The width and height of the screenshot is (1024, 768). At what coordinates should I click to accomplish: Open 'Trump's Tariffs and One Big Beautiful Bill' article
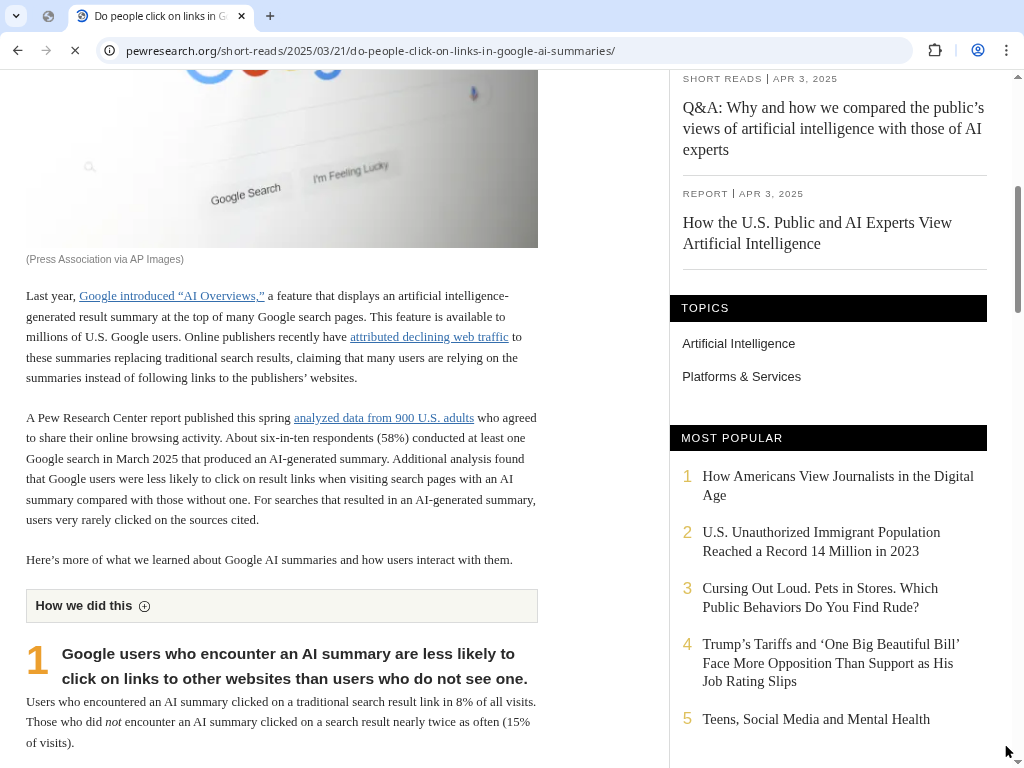coord(831,663)
